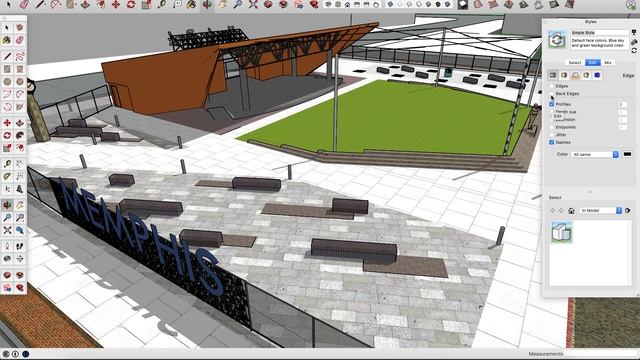The image size is (640, 360).
Task: Click the Styles panel home icon
Action: (571, 211)
